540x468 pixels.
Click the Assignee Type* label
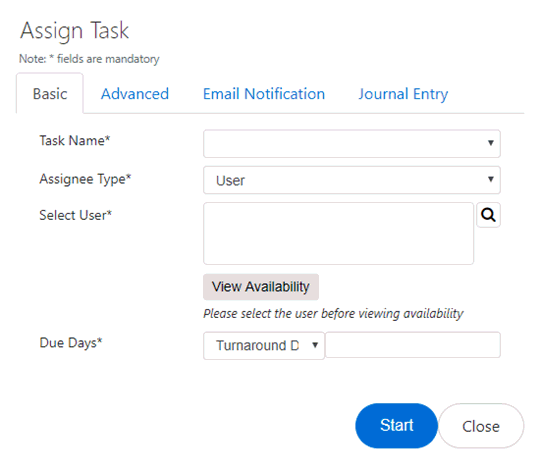(85, 179)
